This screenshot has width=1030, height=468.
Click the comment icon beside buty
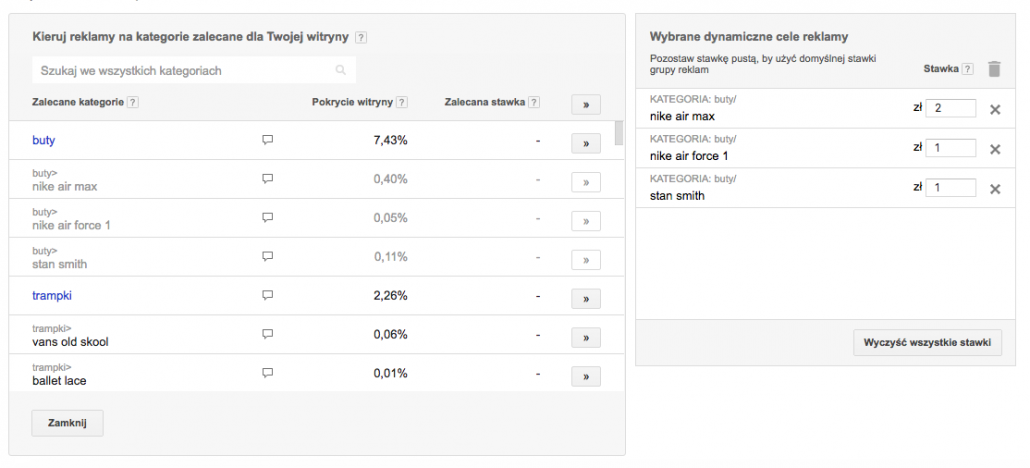pyautogui.click(x=267, y=141)
